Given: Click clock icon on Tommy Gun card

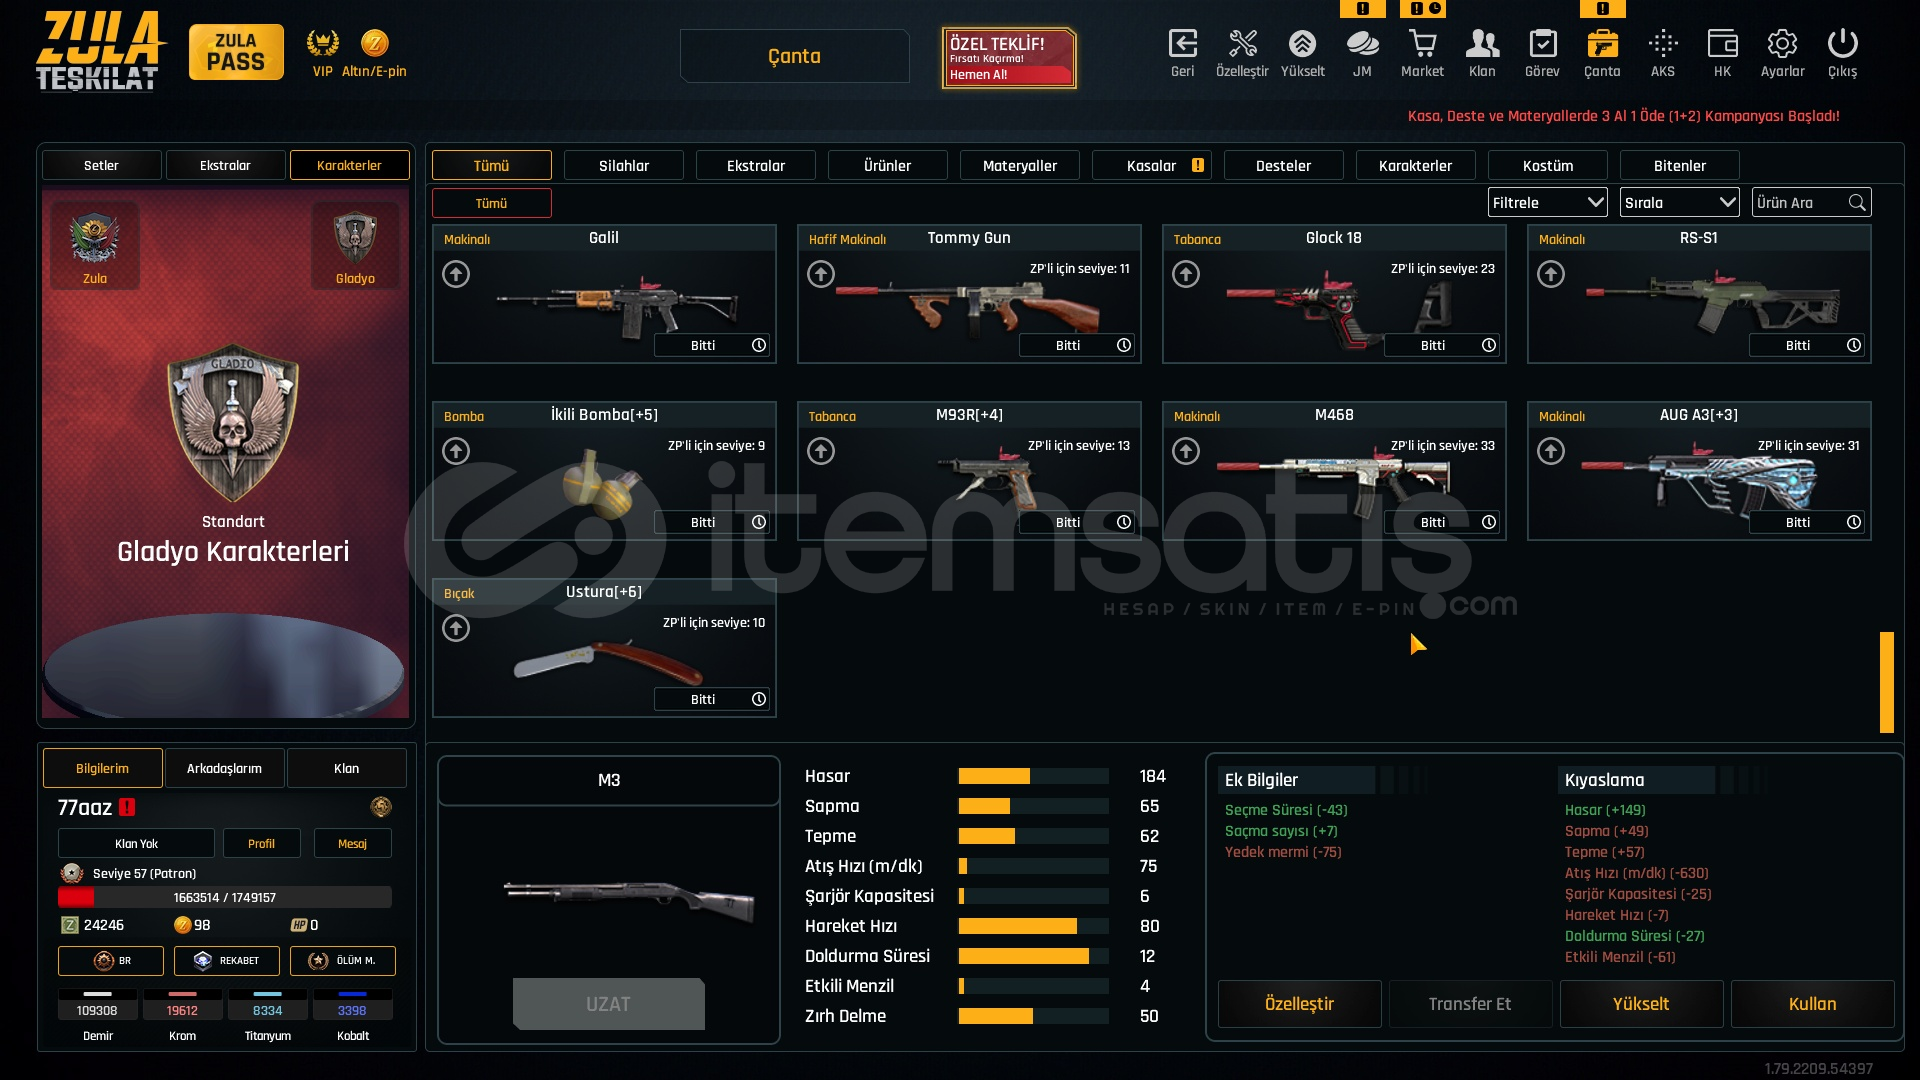Looking at the screenshot, I should [1124, 345].
